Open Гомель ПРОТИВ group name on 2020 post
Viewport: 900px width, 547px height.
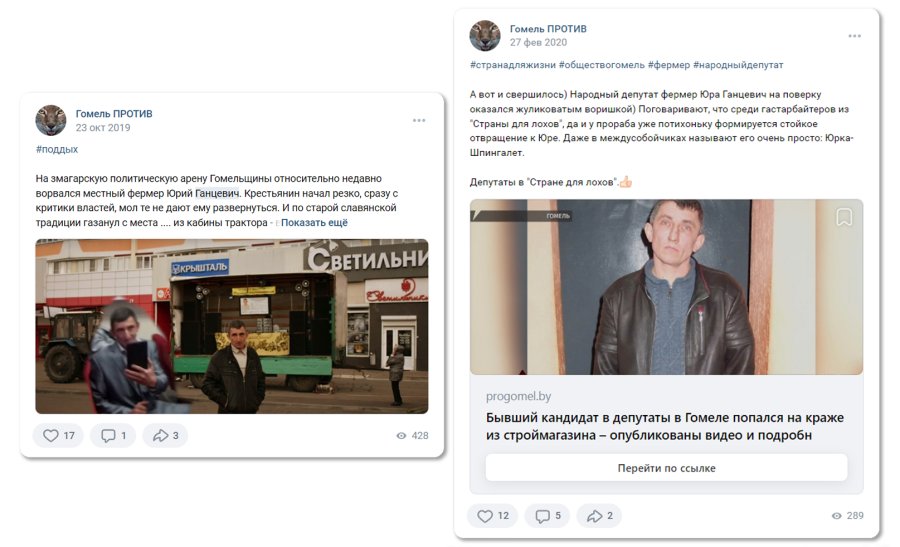pos(548,29)
